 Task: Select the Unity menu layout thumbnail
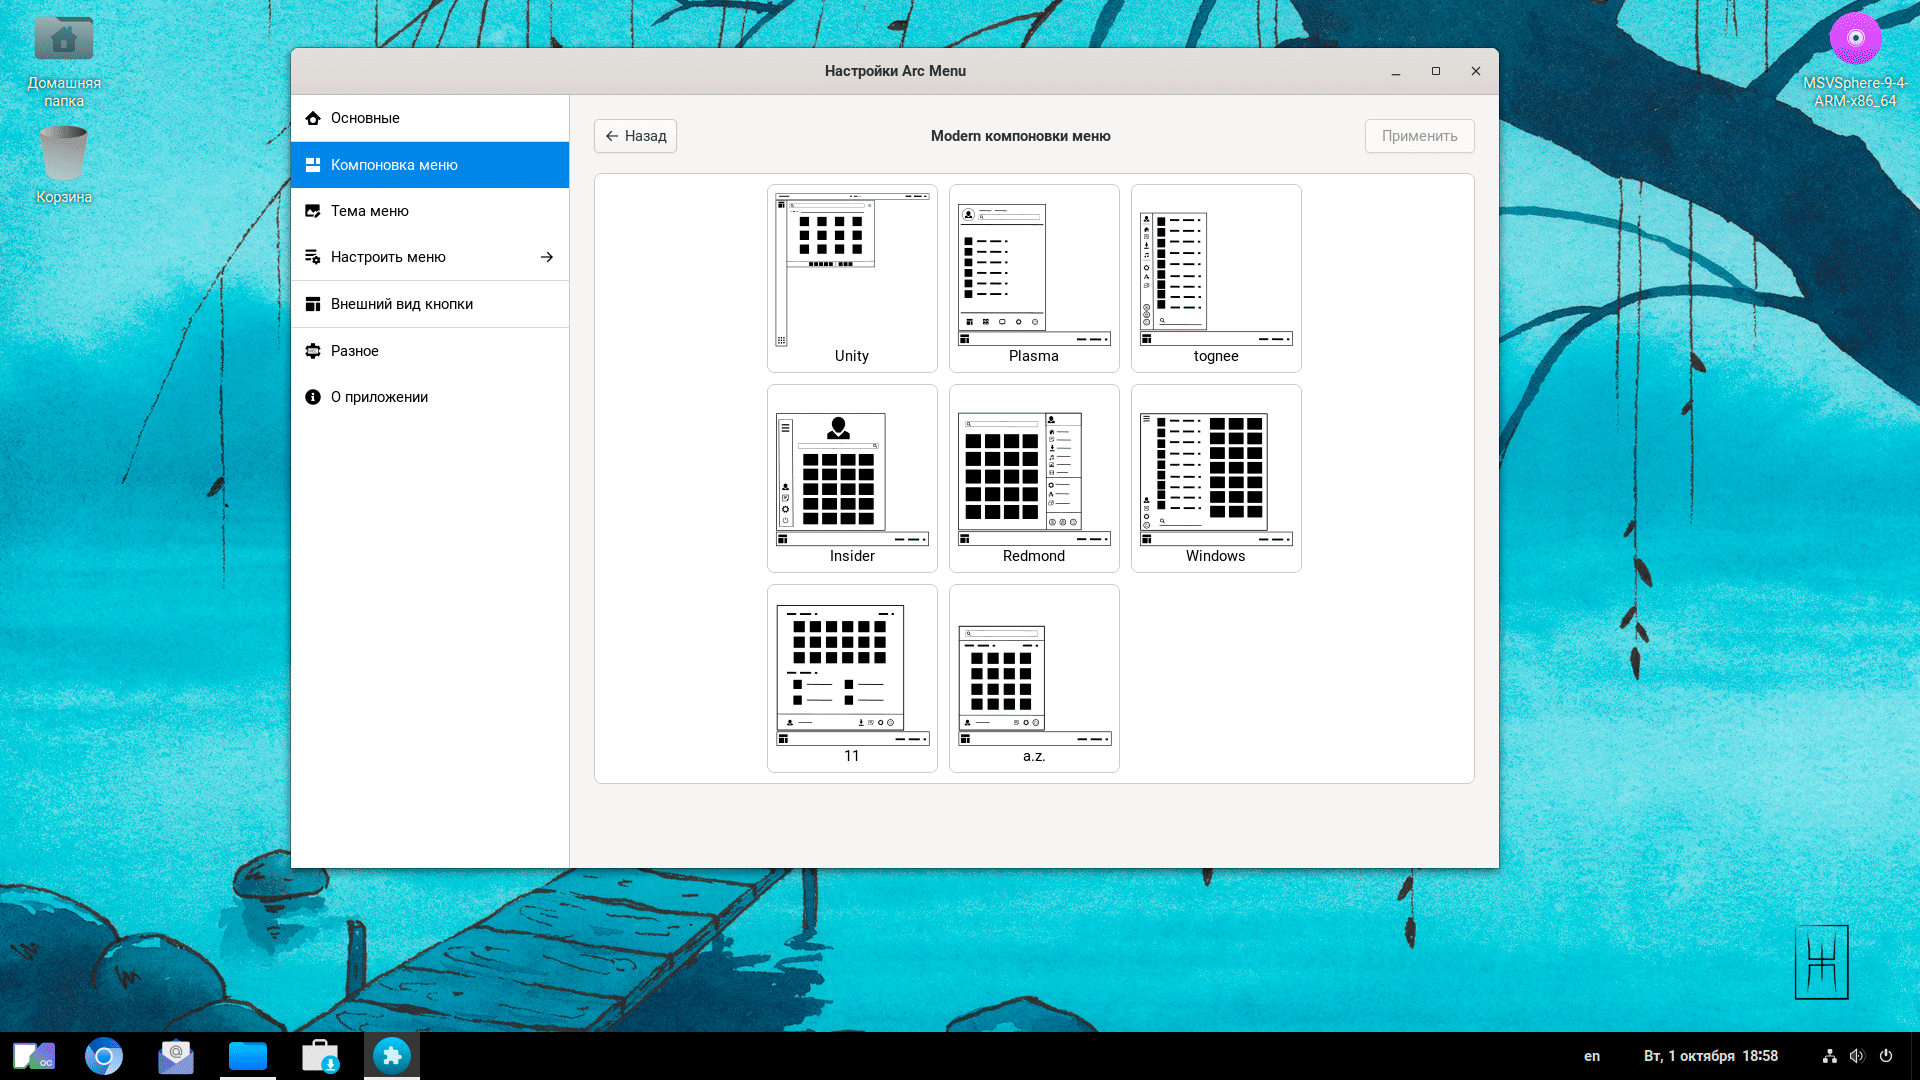[852, 278]
